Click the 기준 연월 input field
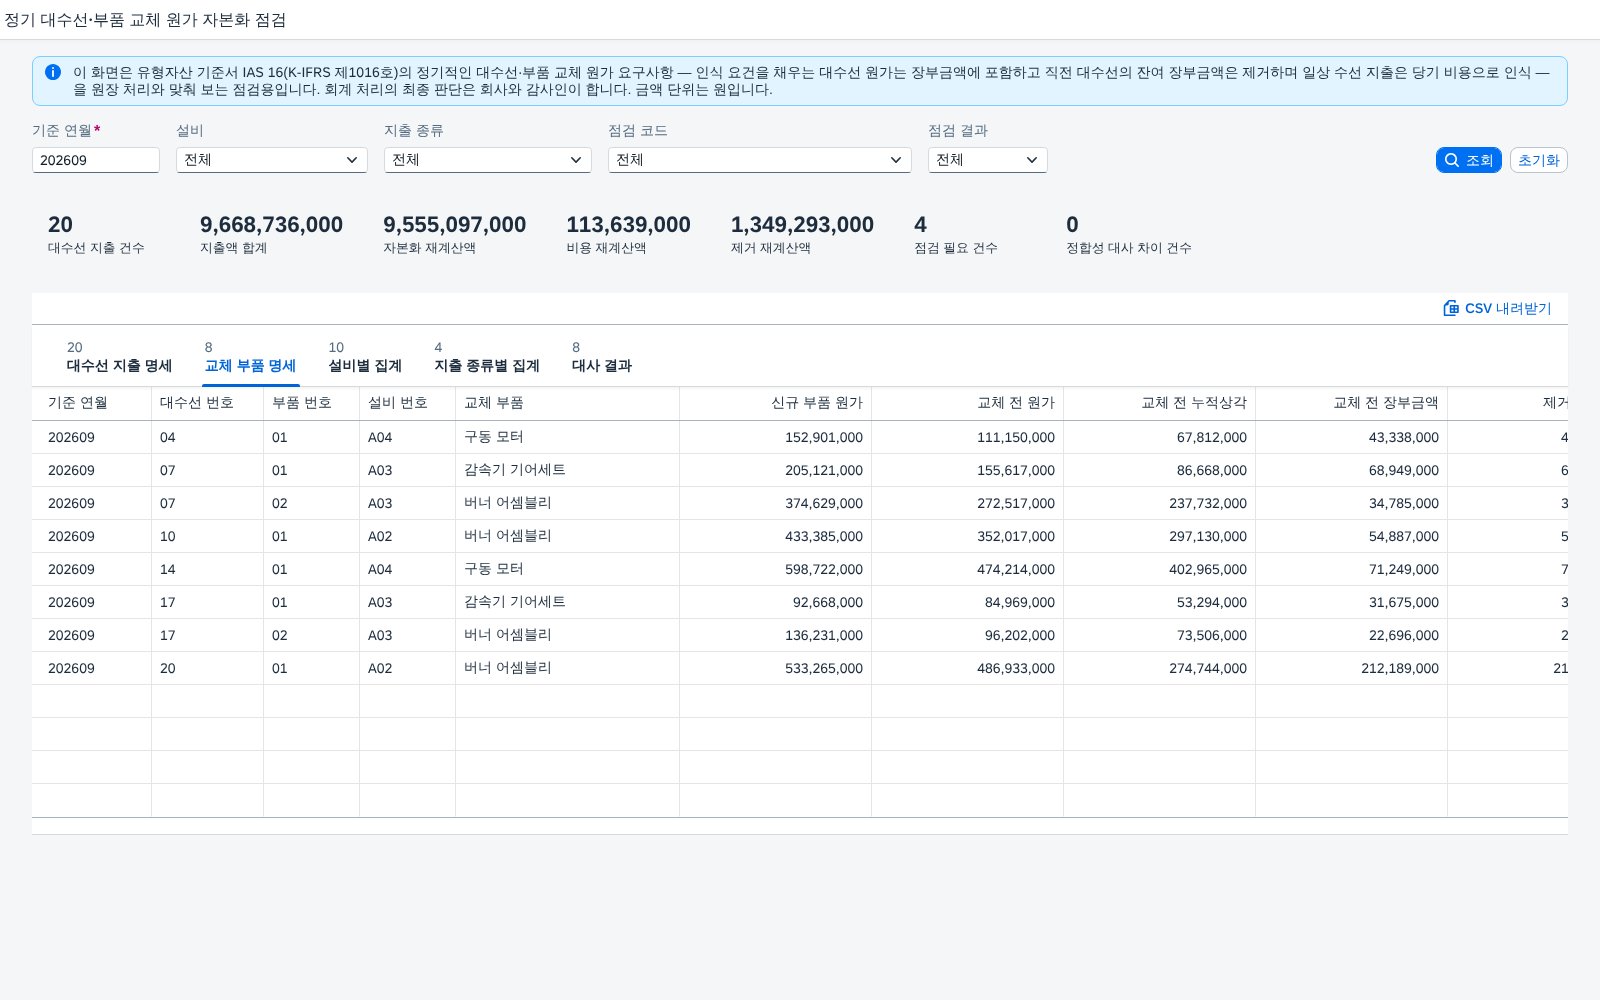This screenshot has height=1000, width=1600. (x=96, y=160)
